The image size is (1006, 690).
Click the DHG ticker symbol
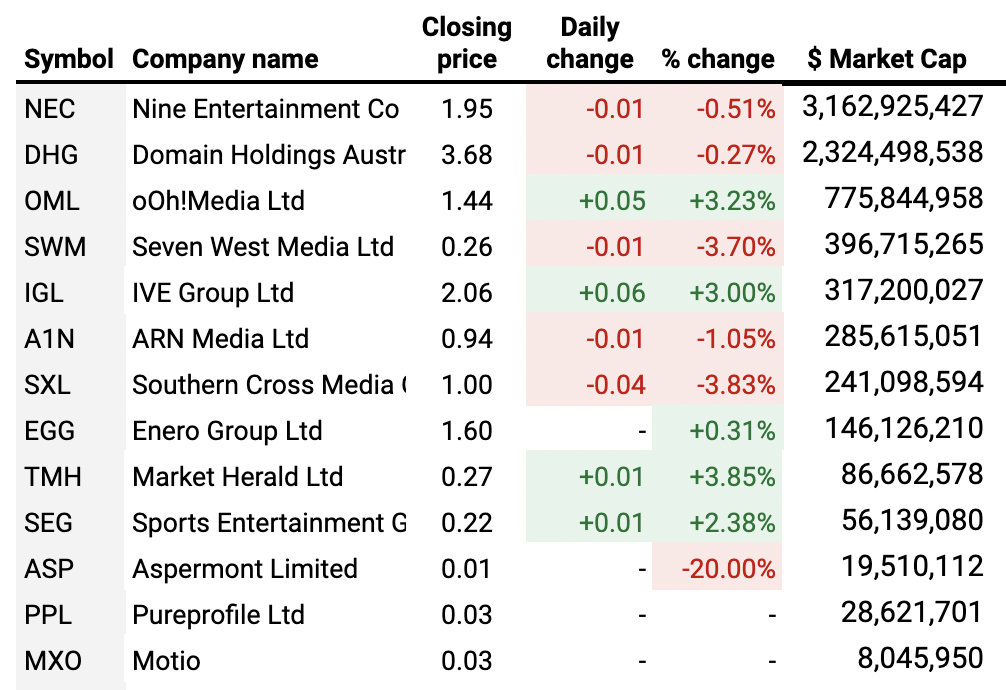click(x=51, y=155)
